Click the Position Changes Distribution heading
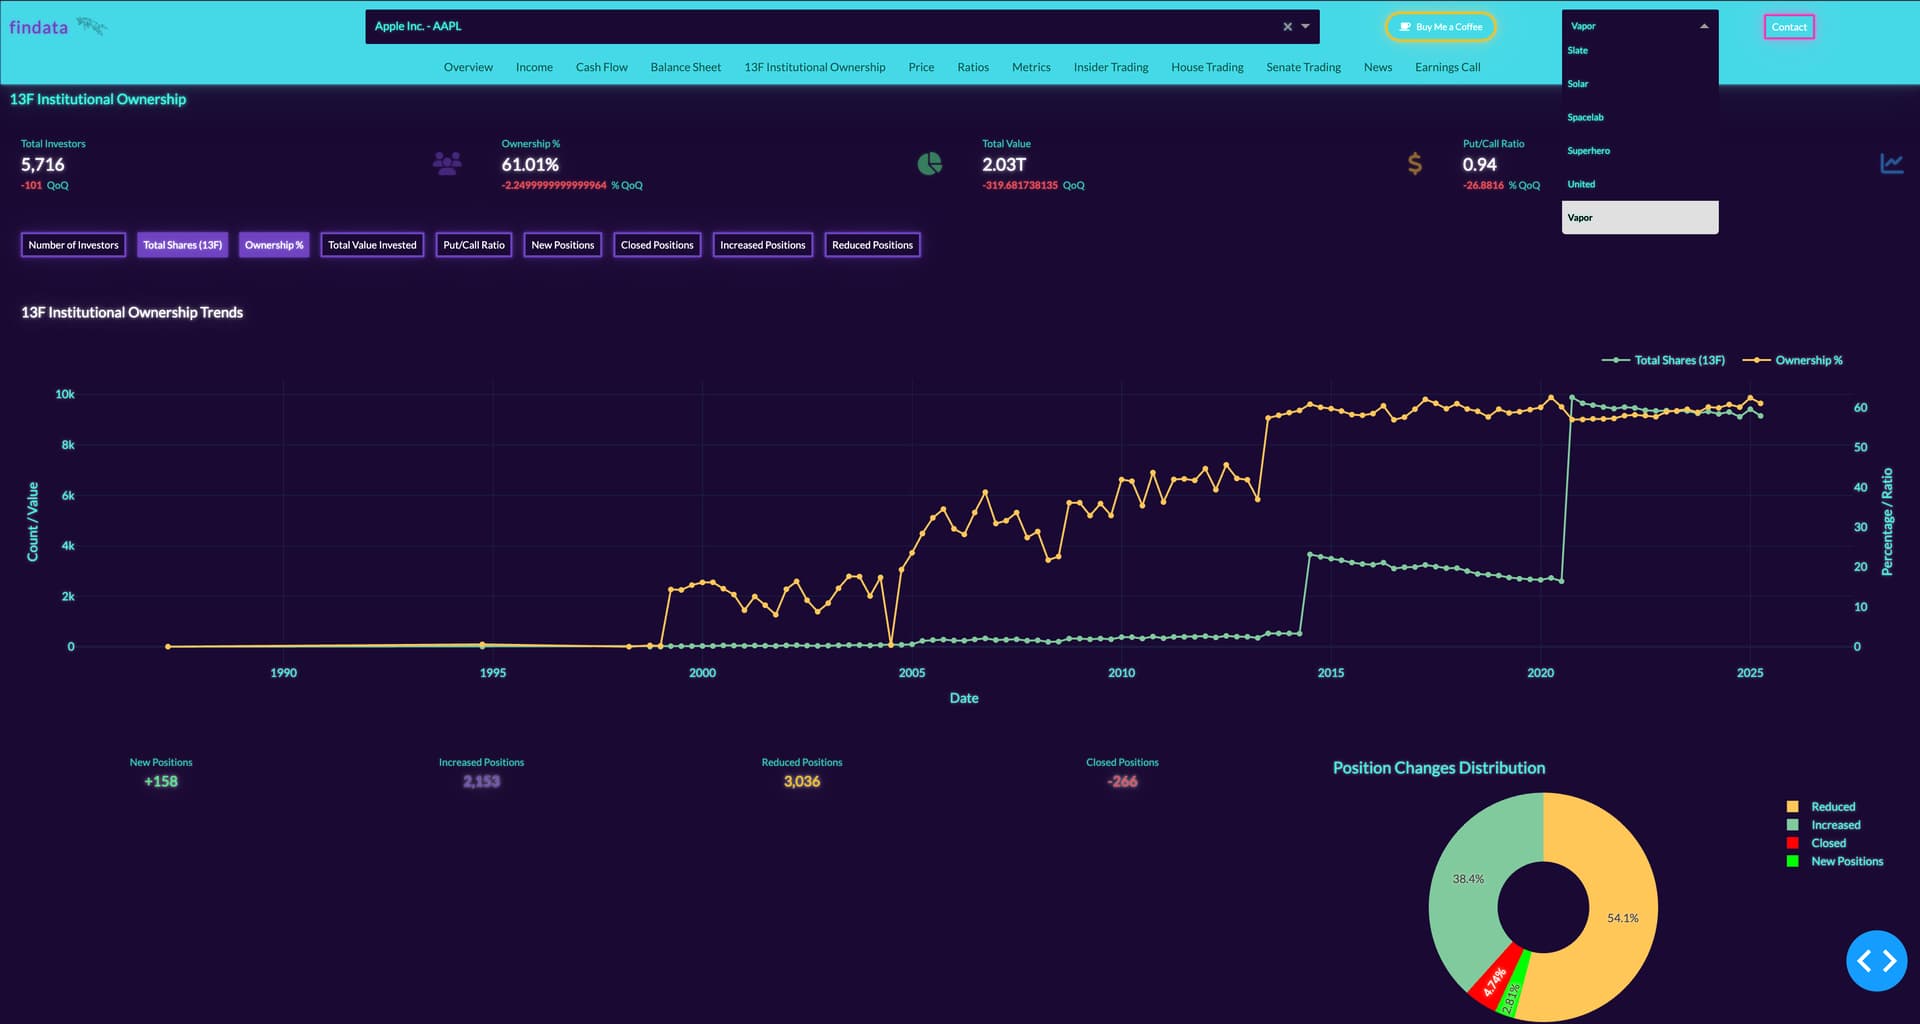This screenshot has width=1920, height=1024. [1438, 768]
